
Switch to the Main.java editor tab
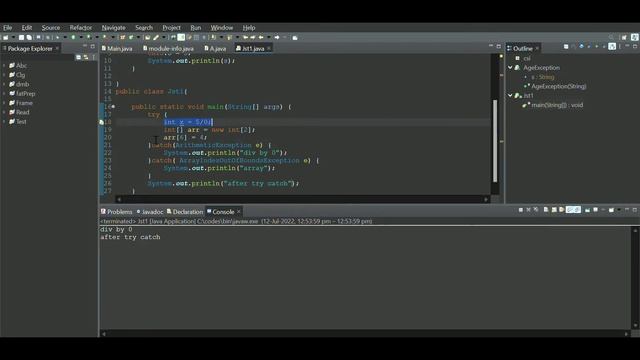[x=117, y=48]
